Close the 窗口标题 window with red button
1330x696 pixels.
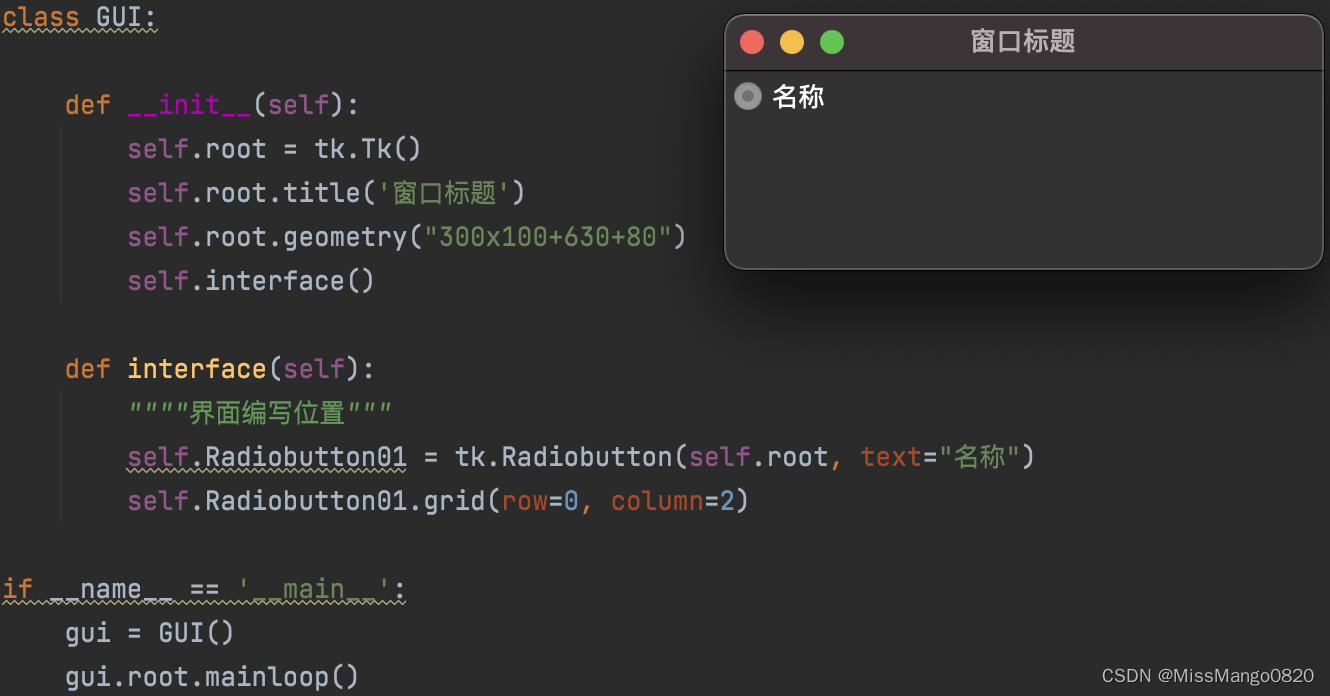coord(752,42)
